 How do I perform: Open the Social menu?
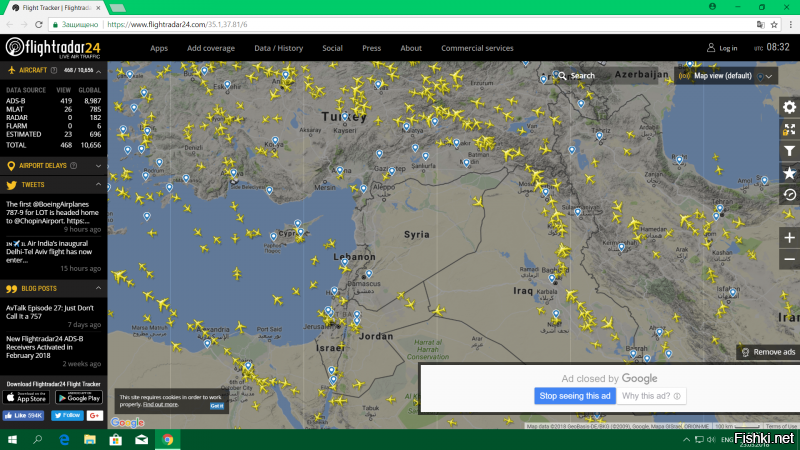point(332,48)
